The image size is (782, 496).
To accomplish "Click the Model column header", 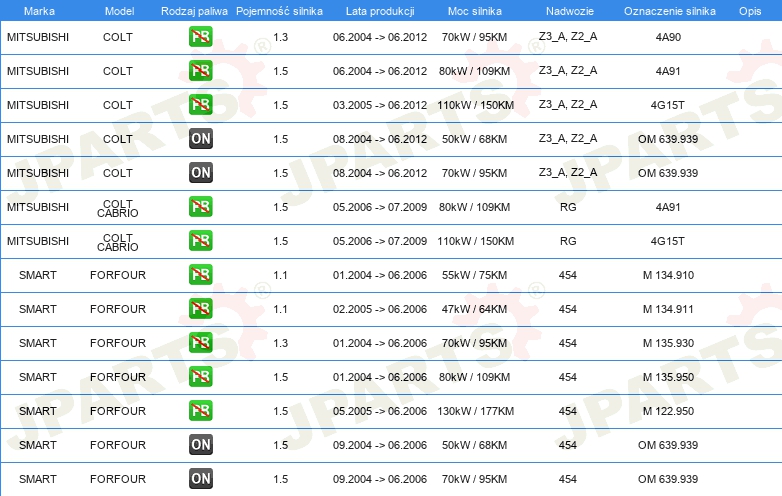I will pos(119,11).
